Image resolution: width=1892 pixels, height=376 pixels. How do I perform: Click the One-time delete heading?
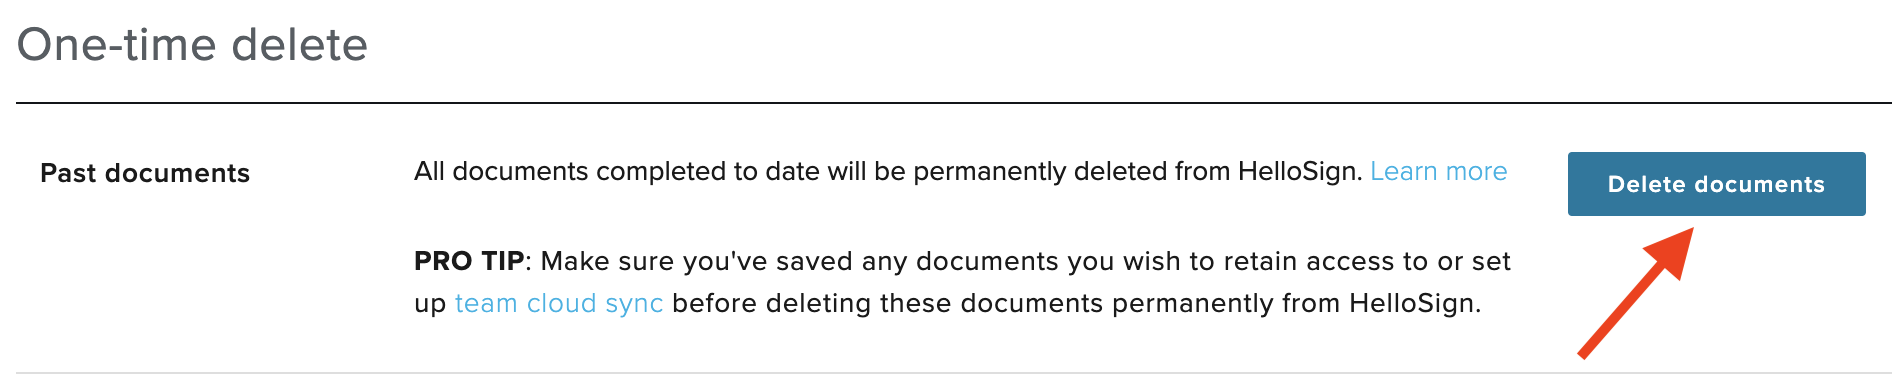point(192,45)
